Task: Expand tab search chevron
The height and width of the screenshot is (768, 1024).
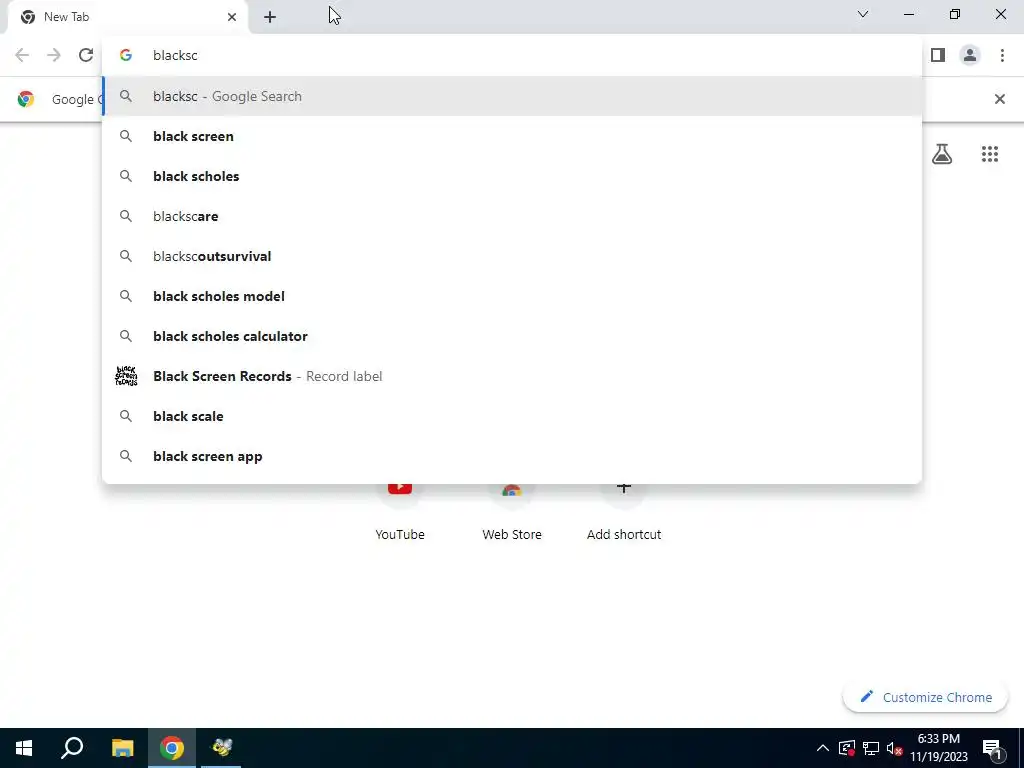Action: pos(863,14)
